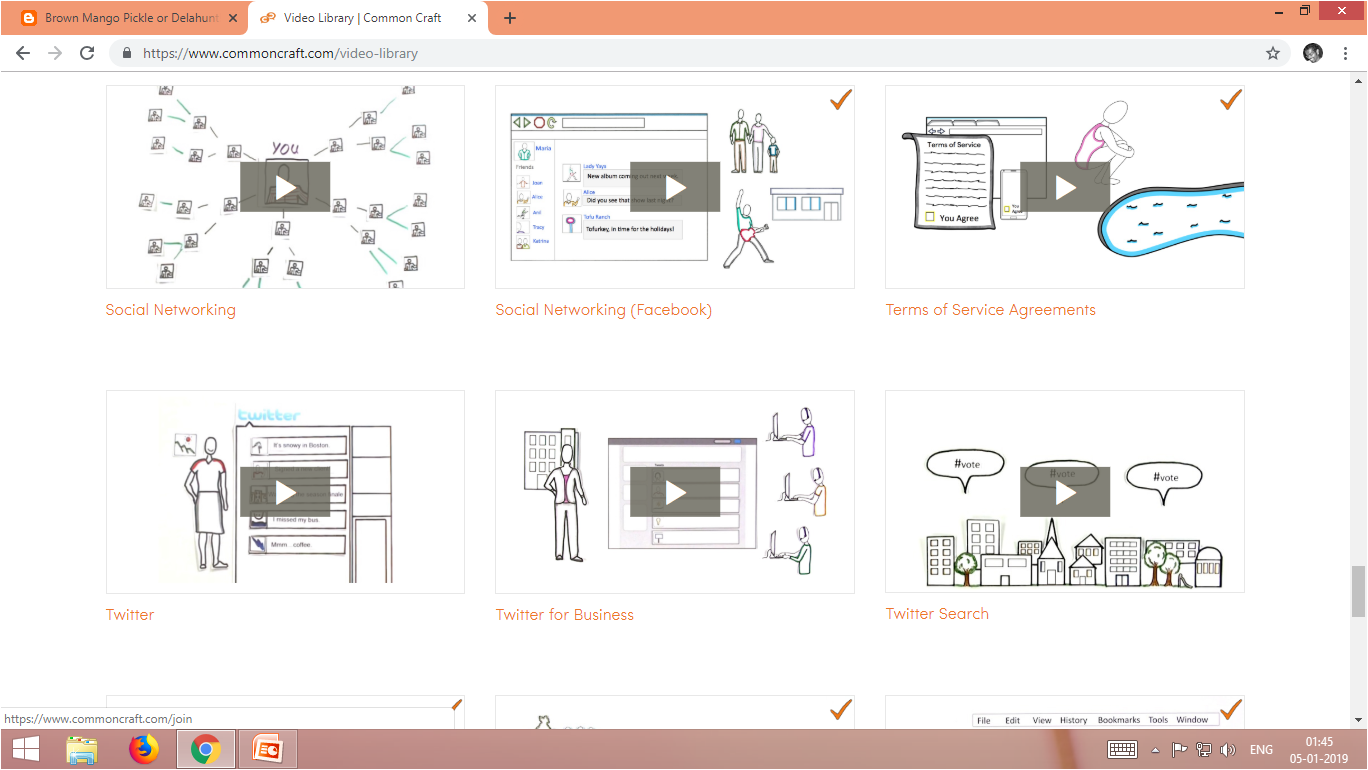
Task: Change input language ENG indicator
Action: (1261, 749)
